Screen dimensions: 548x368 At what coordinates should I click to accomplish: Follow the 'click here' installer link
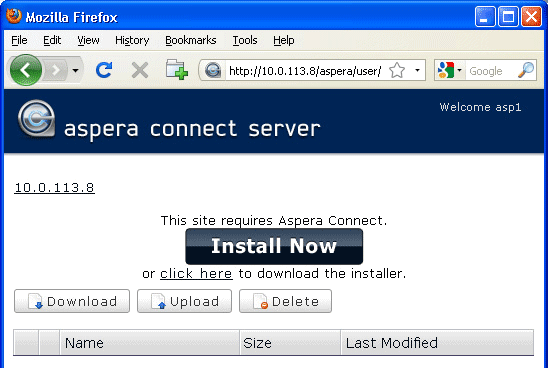[196, 274]
